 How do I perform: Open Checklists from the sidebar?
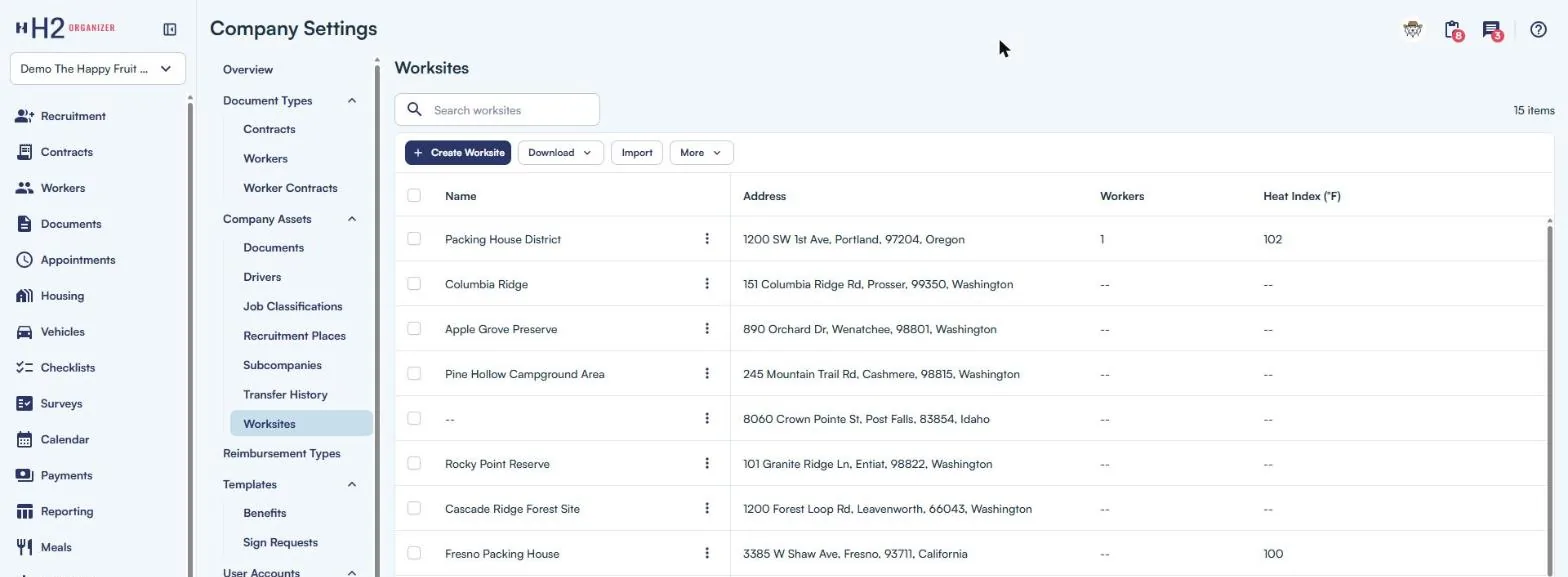click(x=67, y=368)
